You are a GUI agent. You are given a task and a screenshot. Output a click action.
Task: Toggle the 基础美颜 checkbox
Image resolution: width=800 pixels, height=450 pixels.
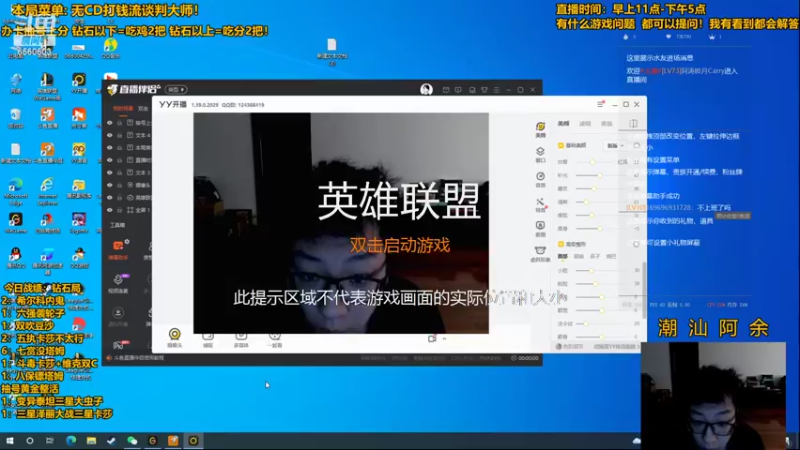[x=561, y=145]
